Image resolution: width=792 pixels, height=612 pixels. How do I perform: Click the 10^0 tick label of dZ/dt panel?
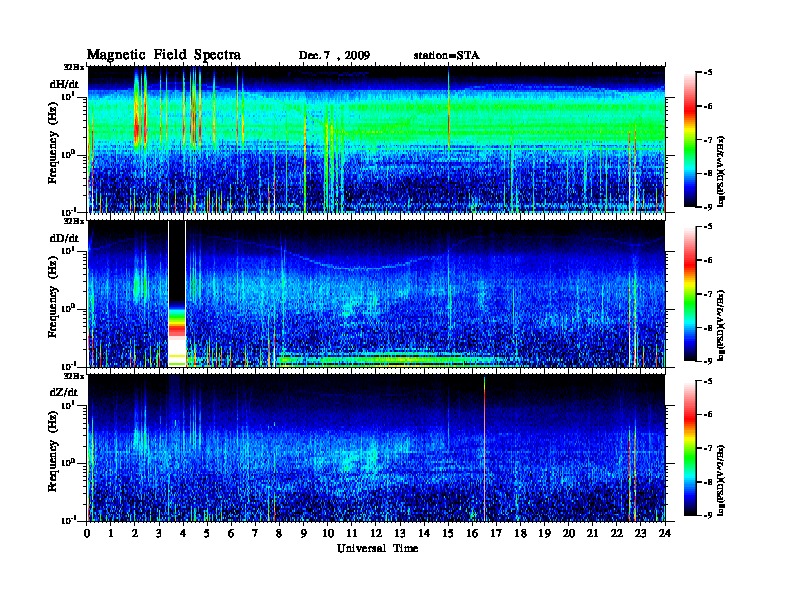68,463
